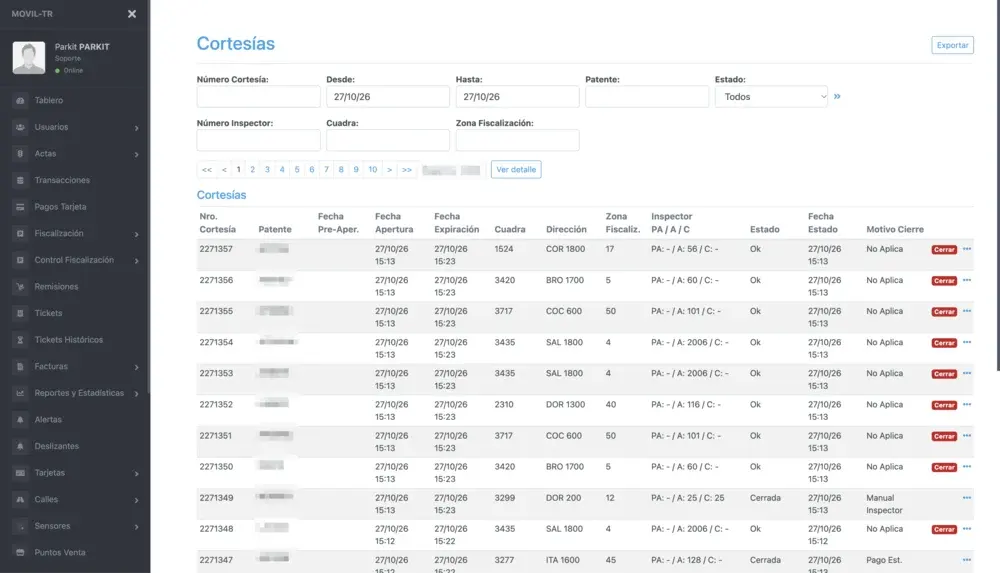1000x573 pixels.
Task: Open the Estado dropdown showing Todos
Action: 771,97
